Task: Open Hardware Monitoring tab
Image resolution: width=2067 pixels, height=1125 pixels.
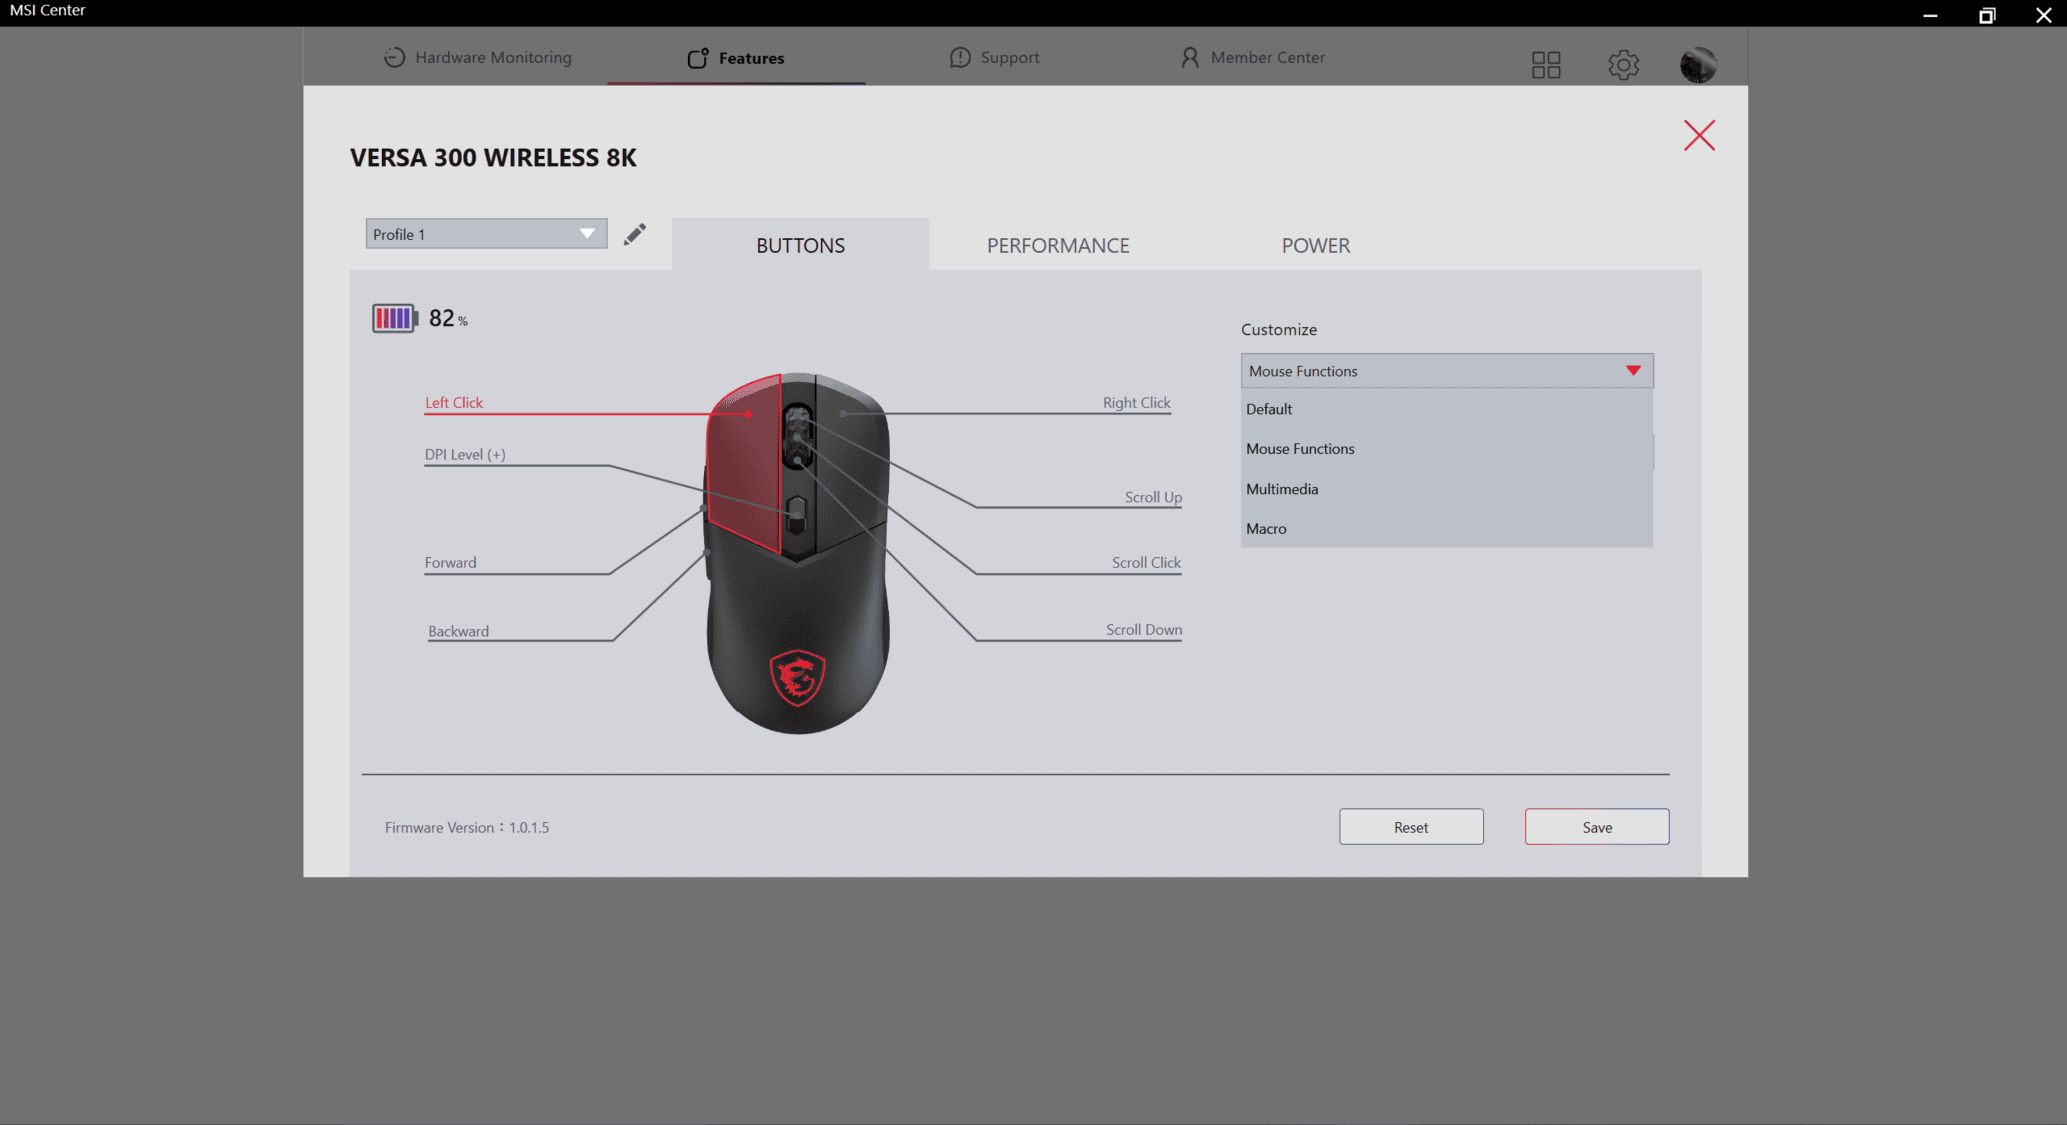Action: pyautogui.click(x=478, y=57)
